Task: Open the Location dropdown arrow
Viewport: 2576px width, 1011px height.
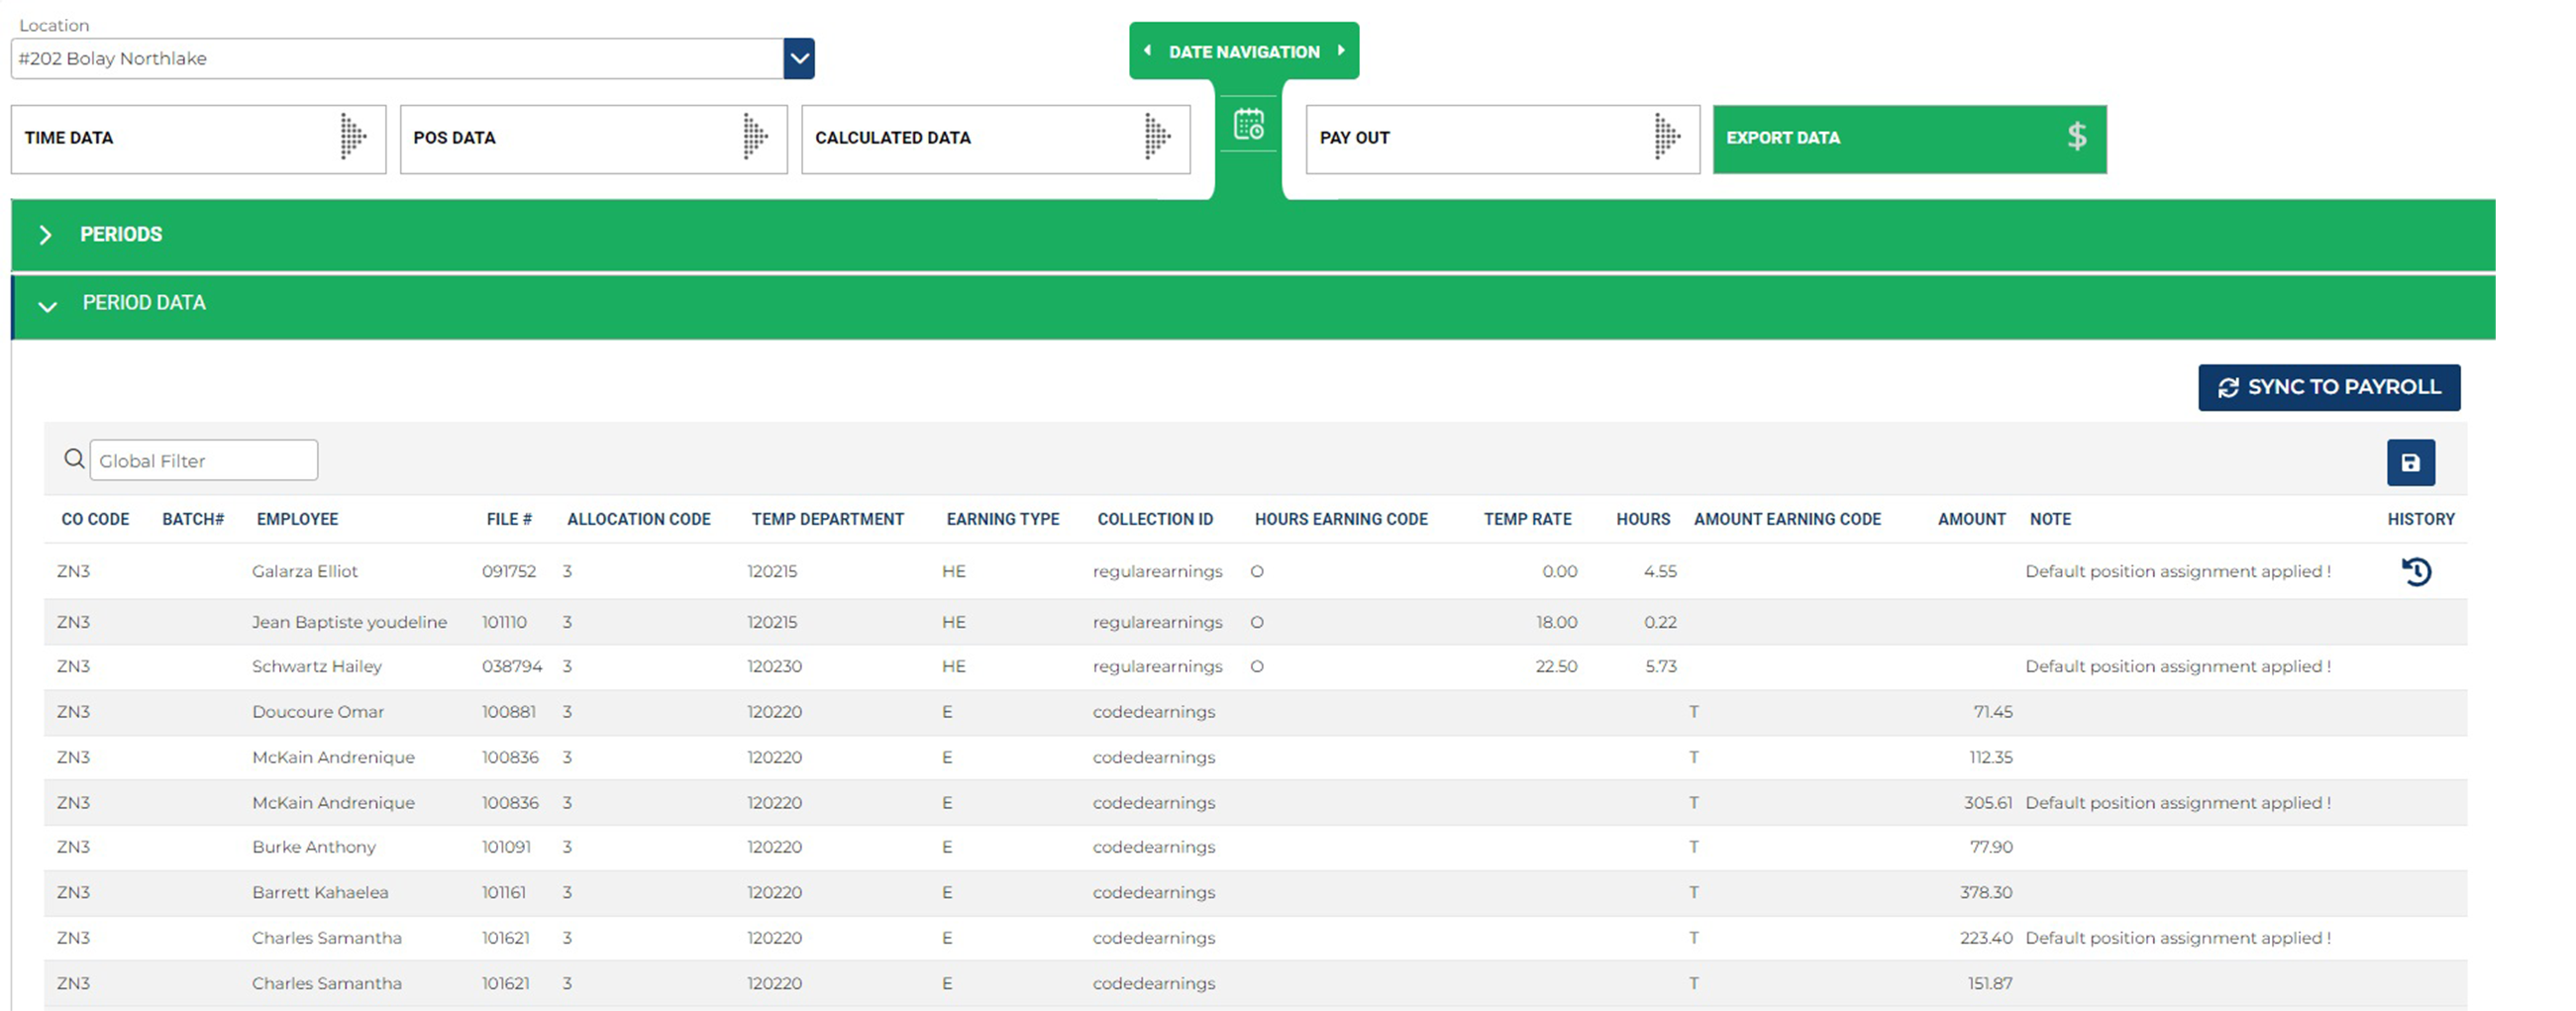Action: pyautogui.click(x=798, y=59)
